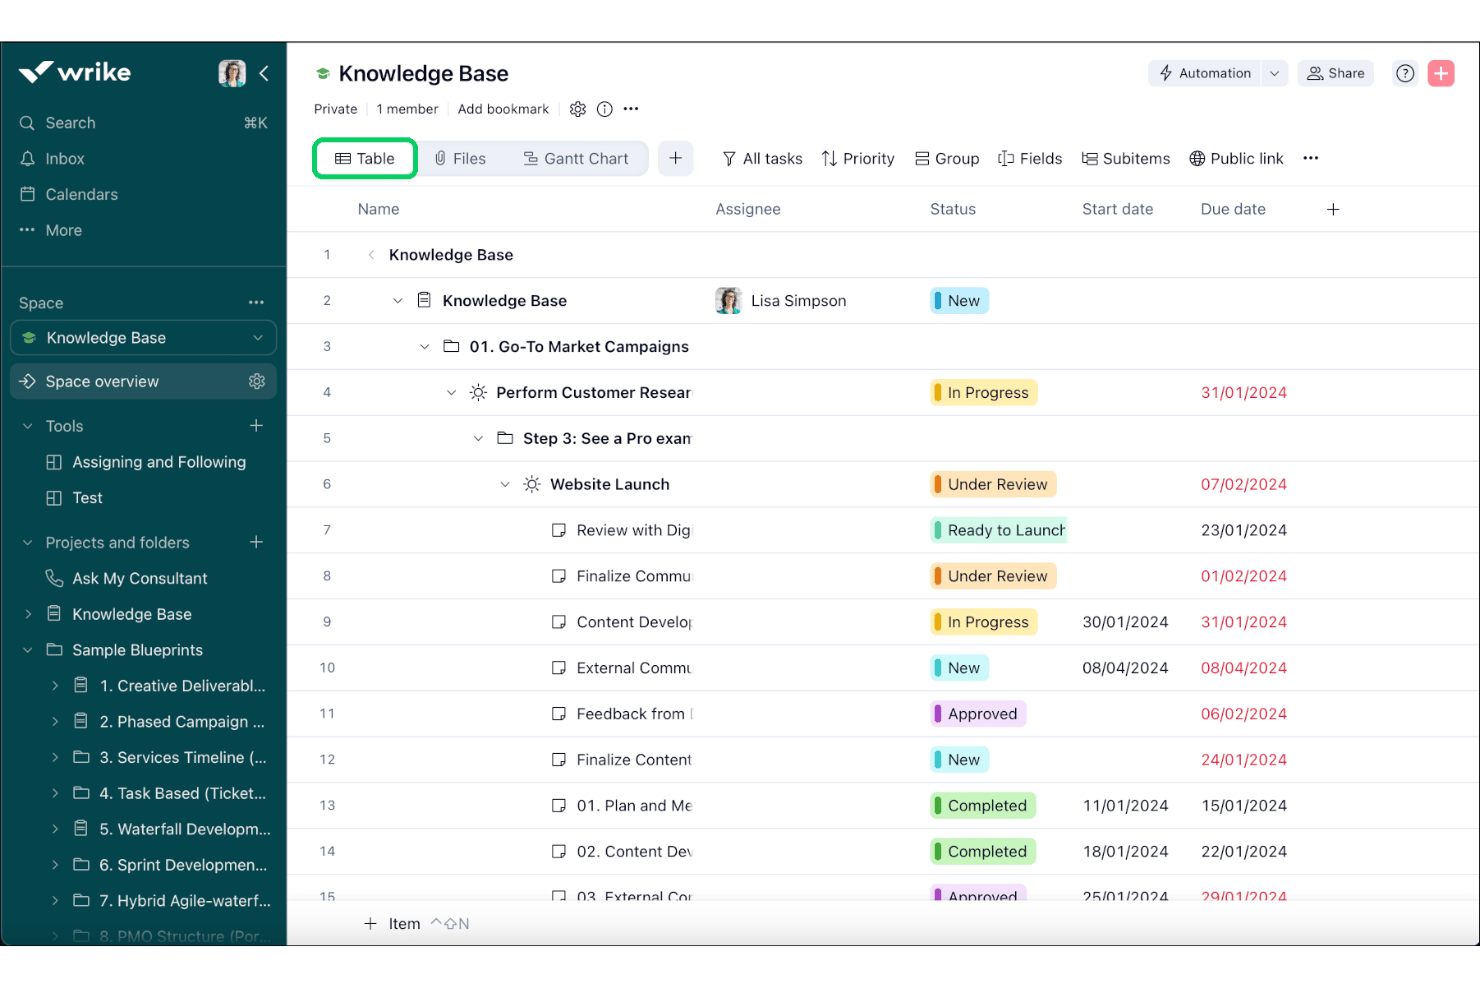
Task: Expand 1. Creative Deliverables project
Action: click(x=55, y=686)
